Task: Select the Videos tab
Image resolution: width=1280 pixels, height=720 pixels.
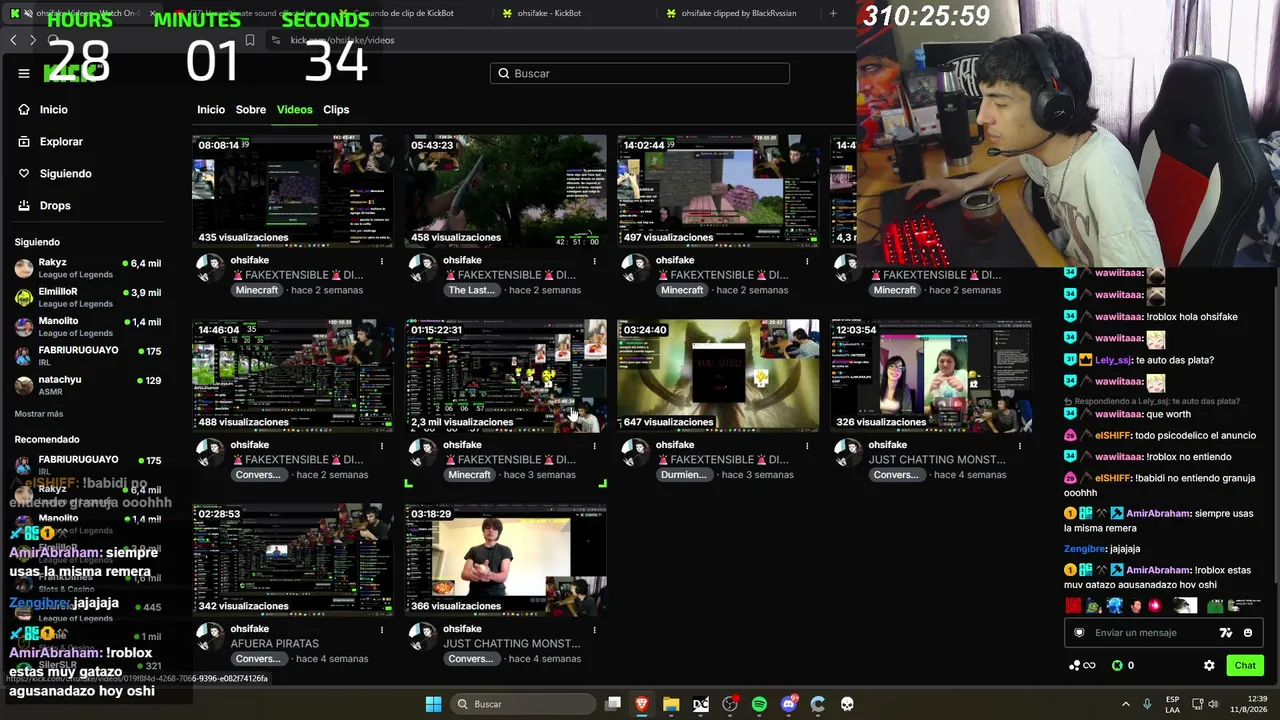Action: (295, 109)
